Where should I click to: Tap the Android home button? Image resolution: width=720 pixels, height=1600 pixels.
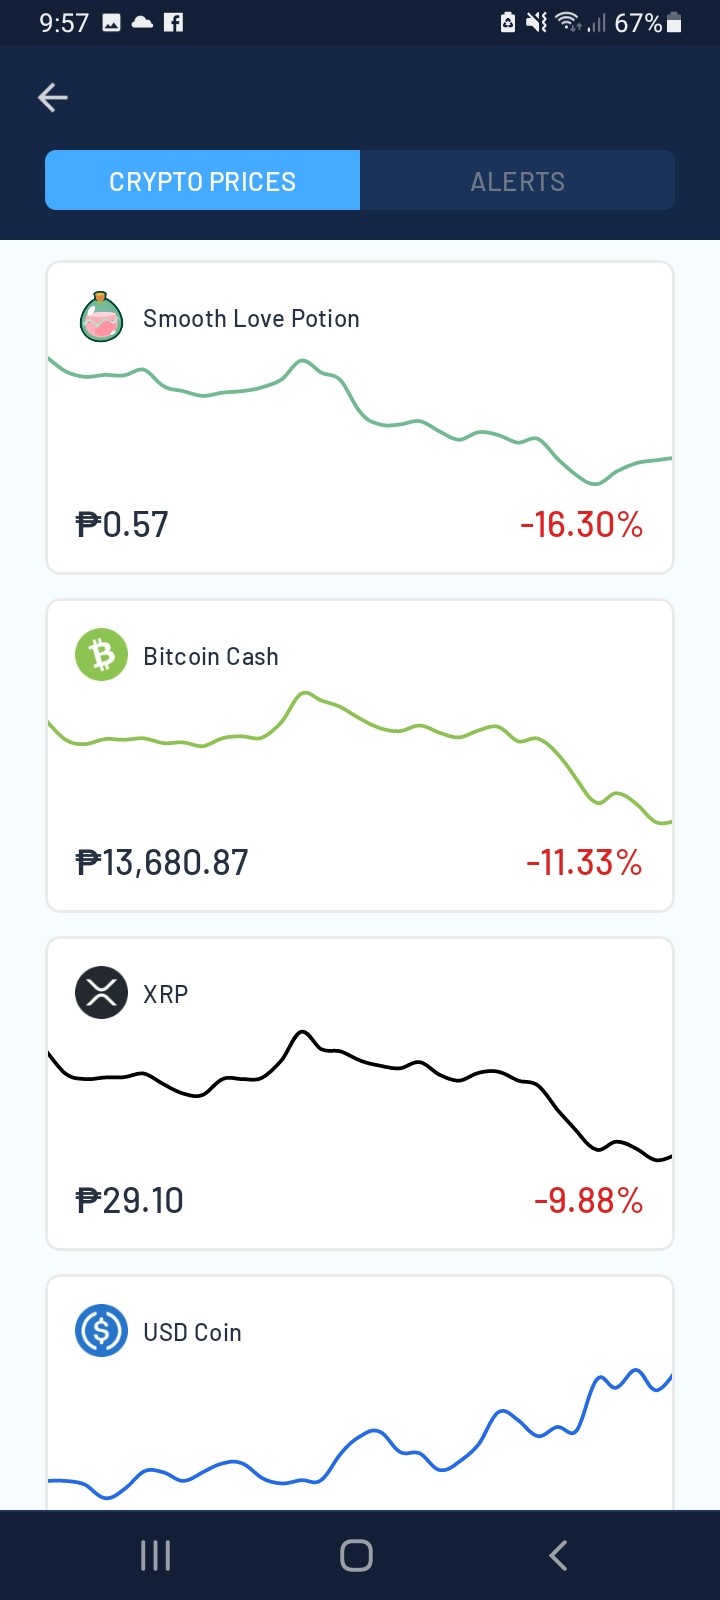click(357, 1555)
